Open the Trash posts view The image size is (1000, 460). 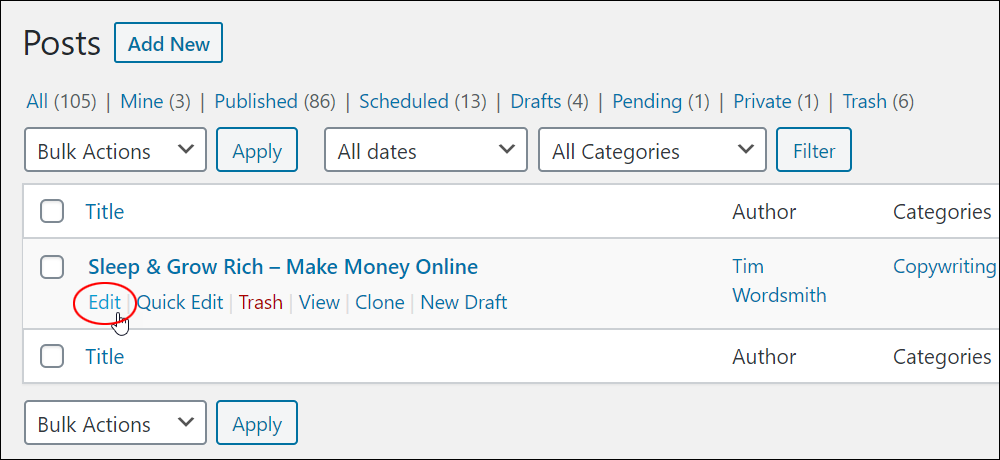click(878, 101)
